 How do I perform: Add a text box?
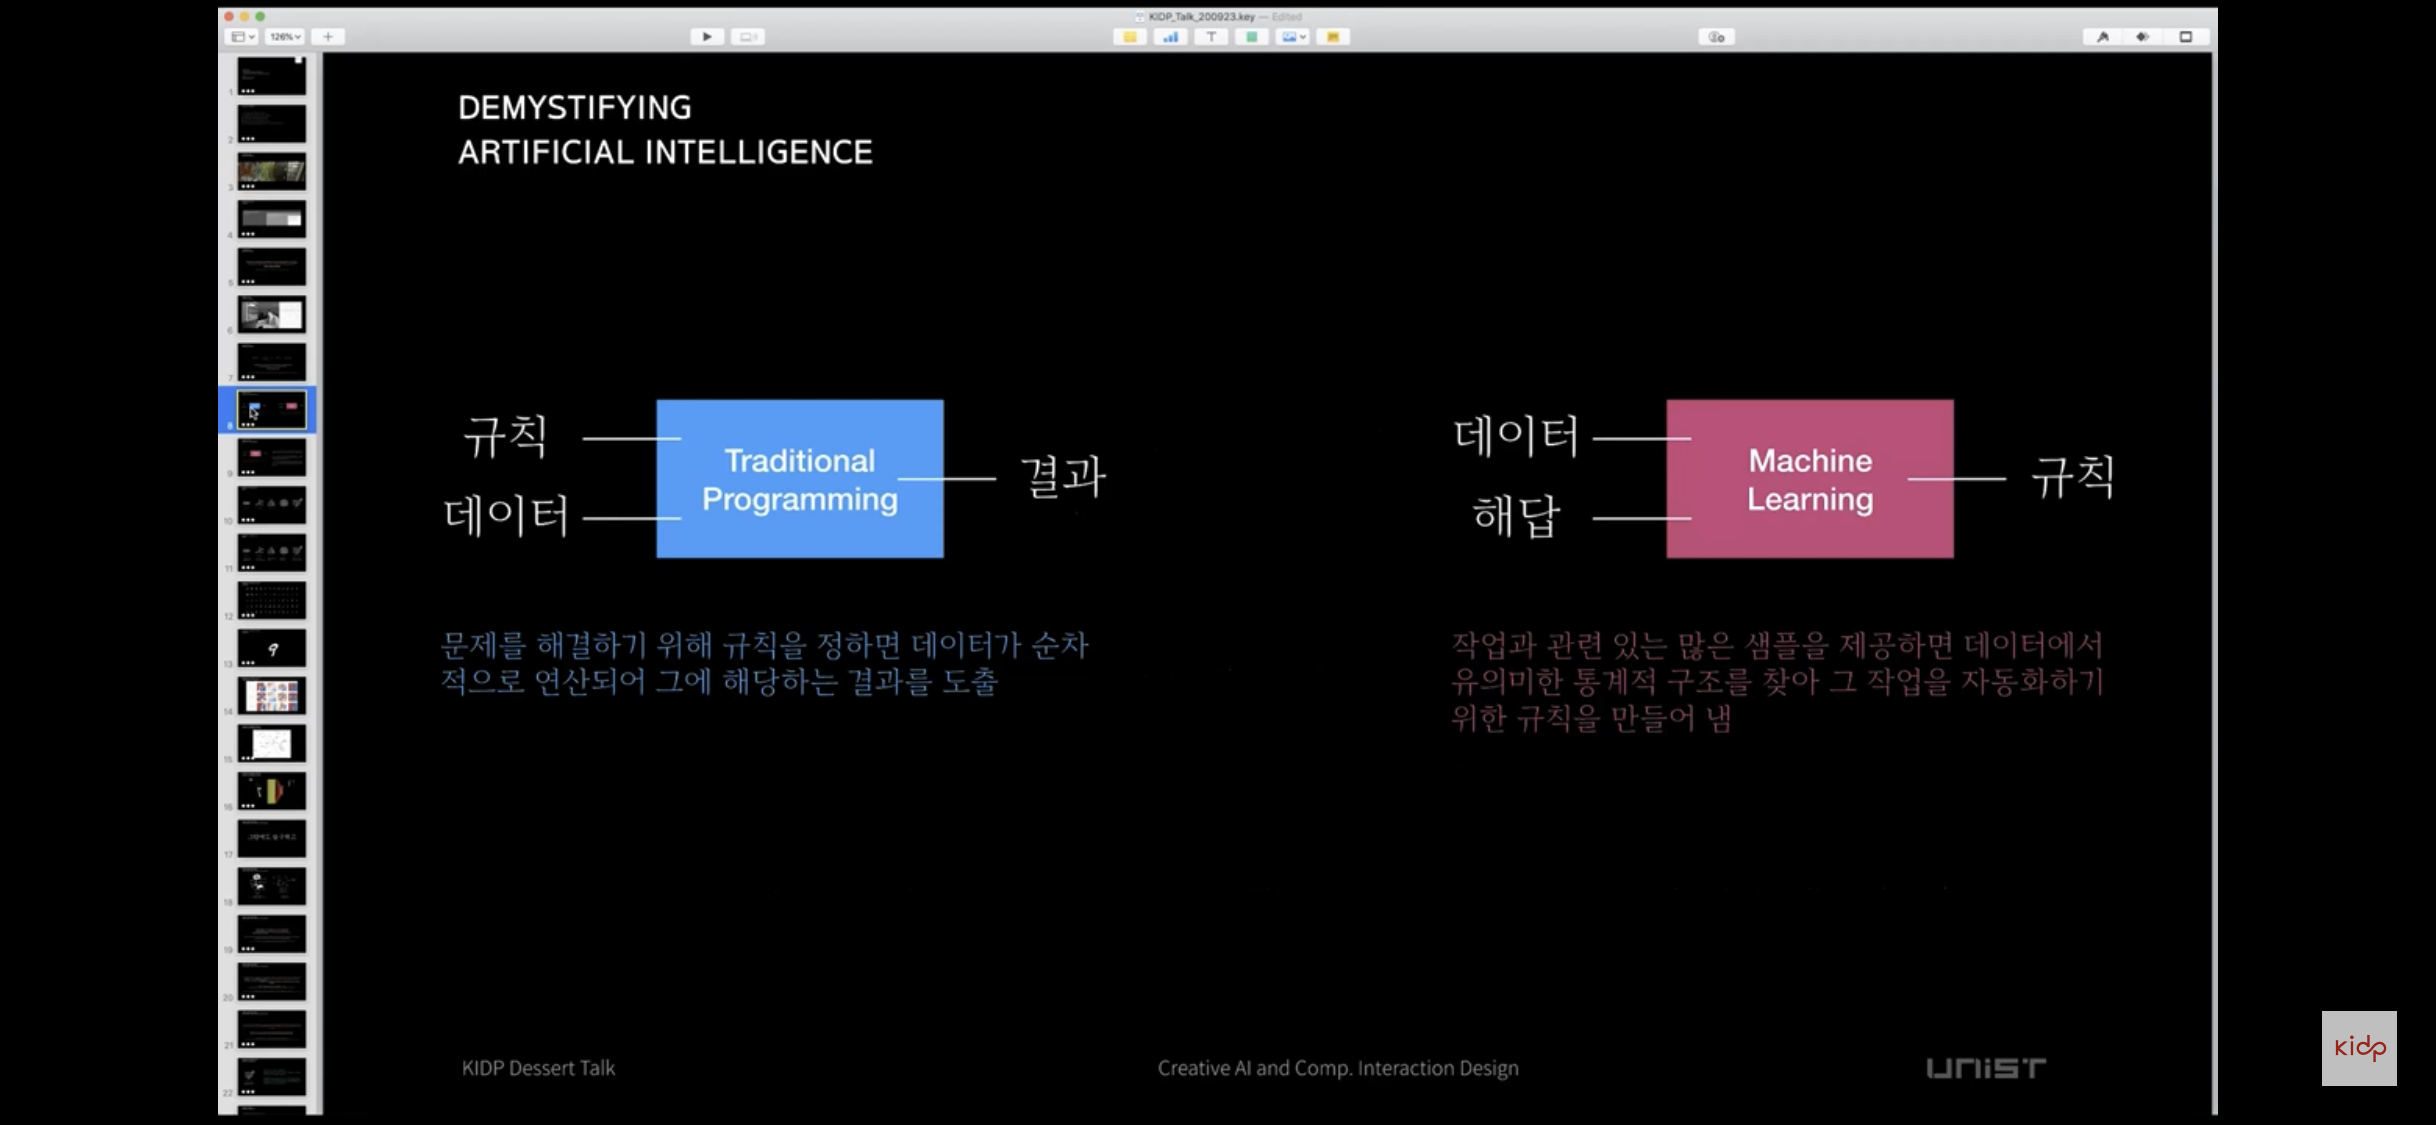coord(1211,37)
